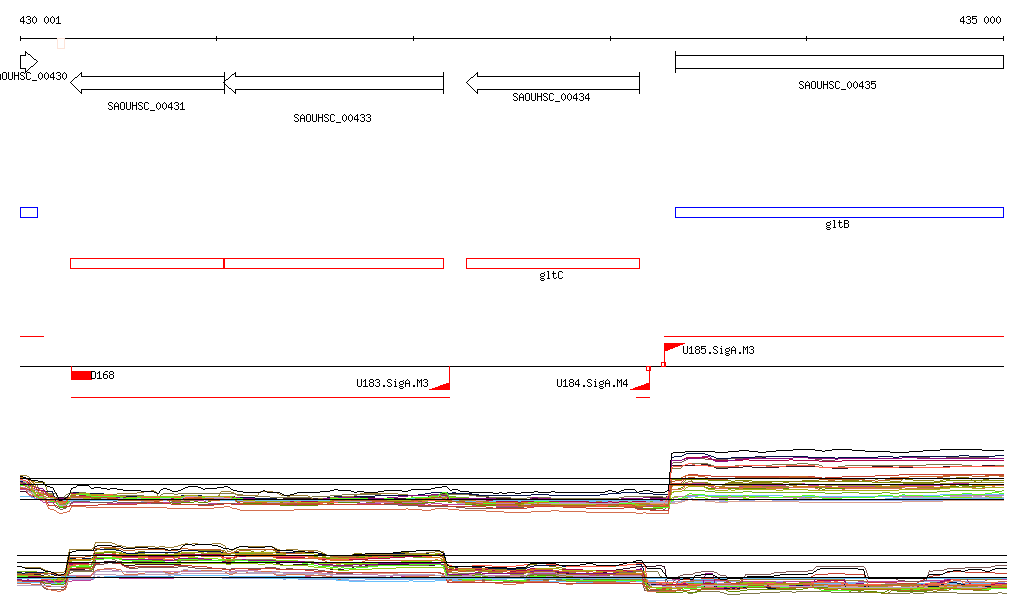Image resolution: width=1024 pixels, height=611 pixels.
Task: Click the small blue box at track start
Action: (x=29, y=212)
